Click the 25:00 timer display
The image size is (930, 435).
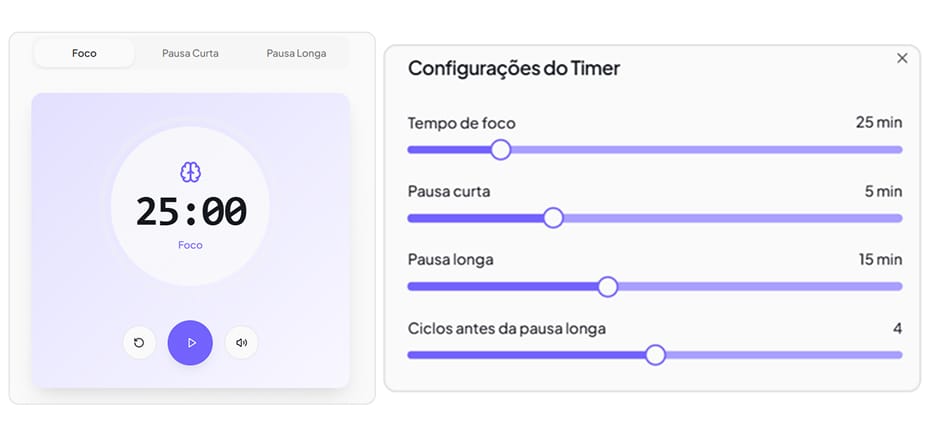pos(191,211)
